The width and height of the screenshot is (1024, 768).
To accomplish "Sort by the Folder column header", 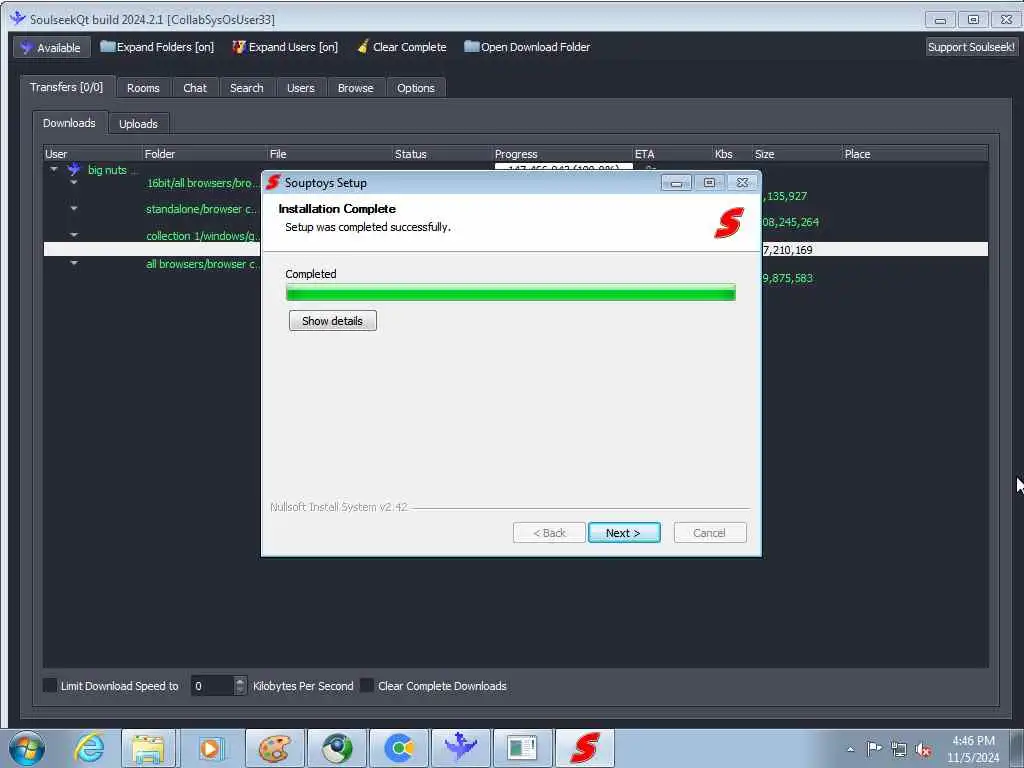I will coord(204,154).
